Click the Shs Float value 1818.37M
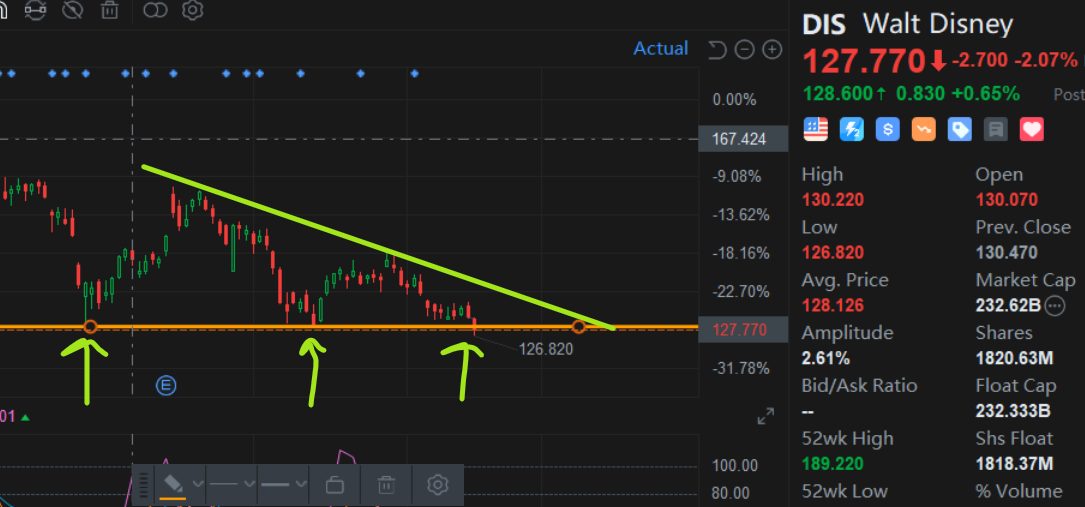1085x507 pixels. point(1014,463)
